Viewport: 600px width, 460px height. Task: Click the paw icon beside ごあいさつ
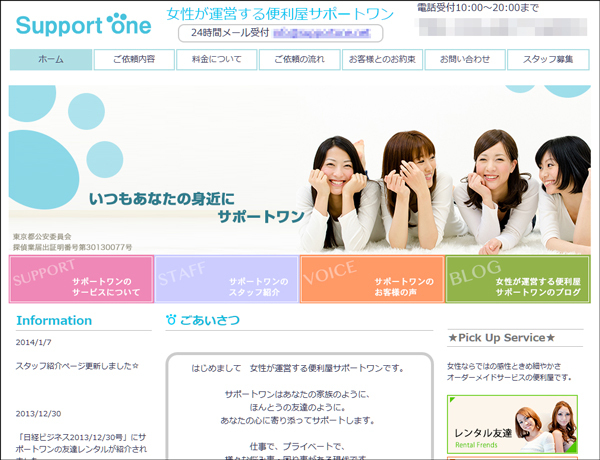click(171, 320)
